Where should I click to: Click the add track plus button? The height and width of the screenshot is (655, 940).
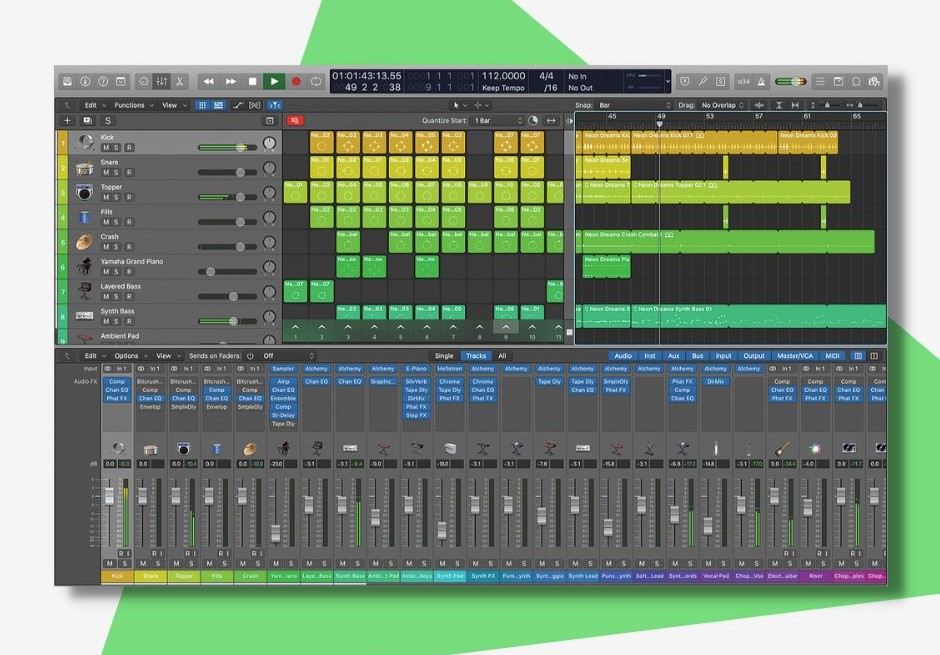point(68,121)
